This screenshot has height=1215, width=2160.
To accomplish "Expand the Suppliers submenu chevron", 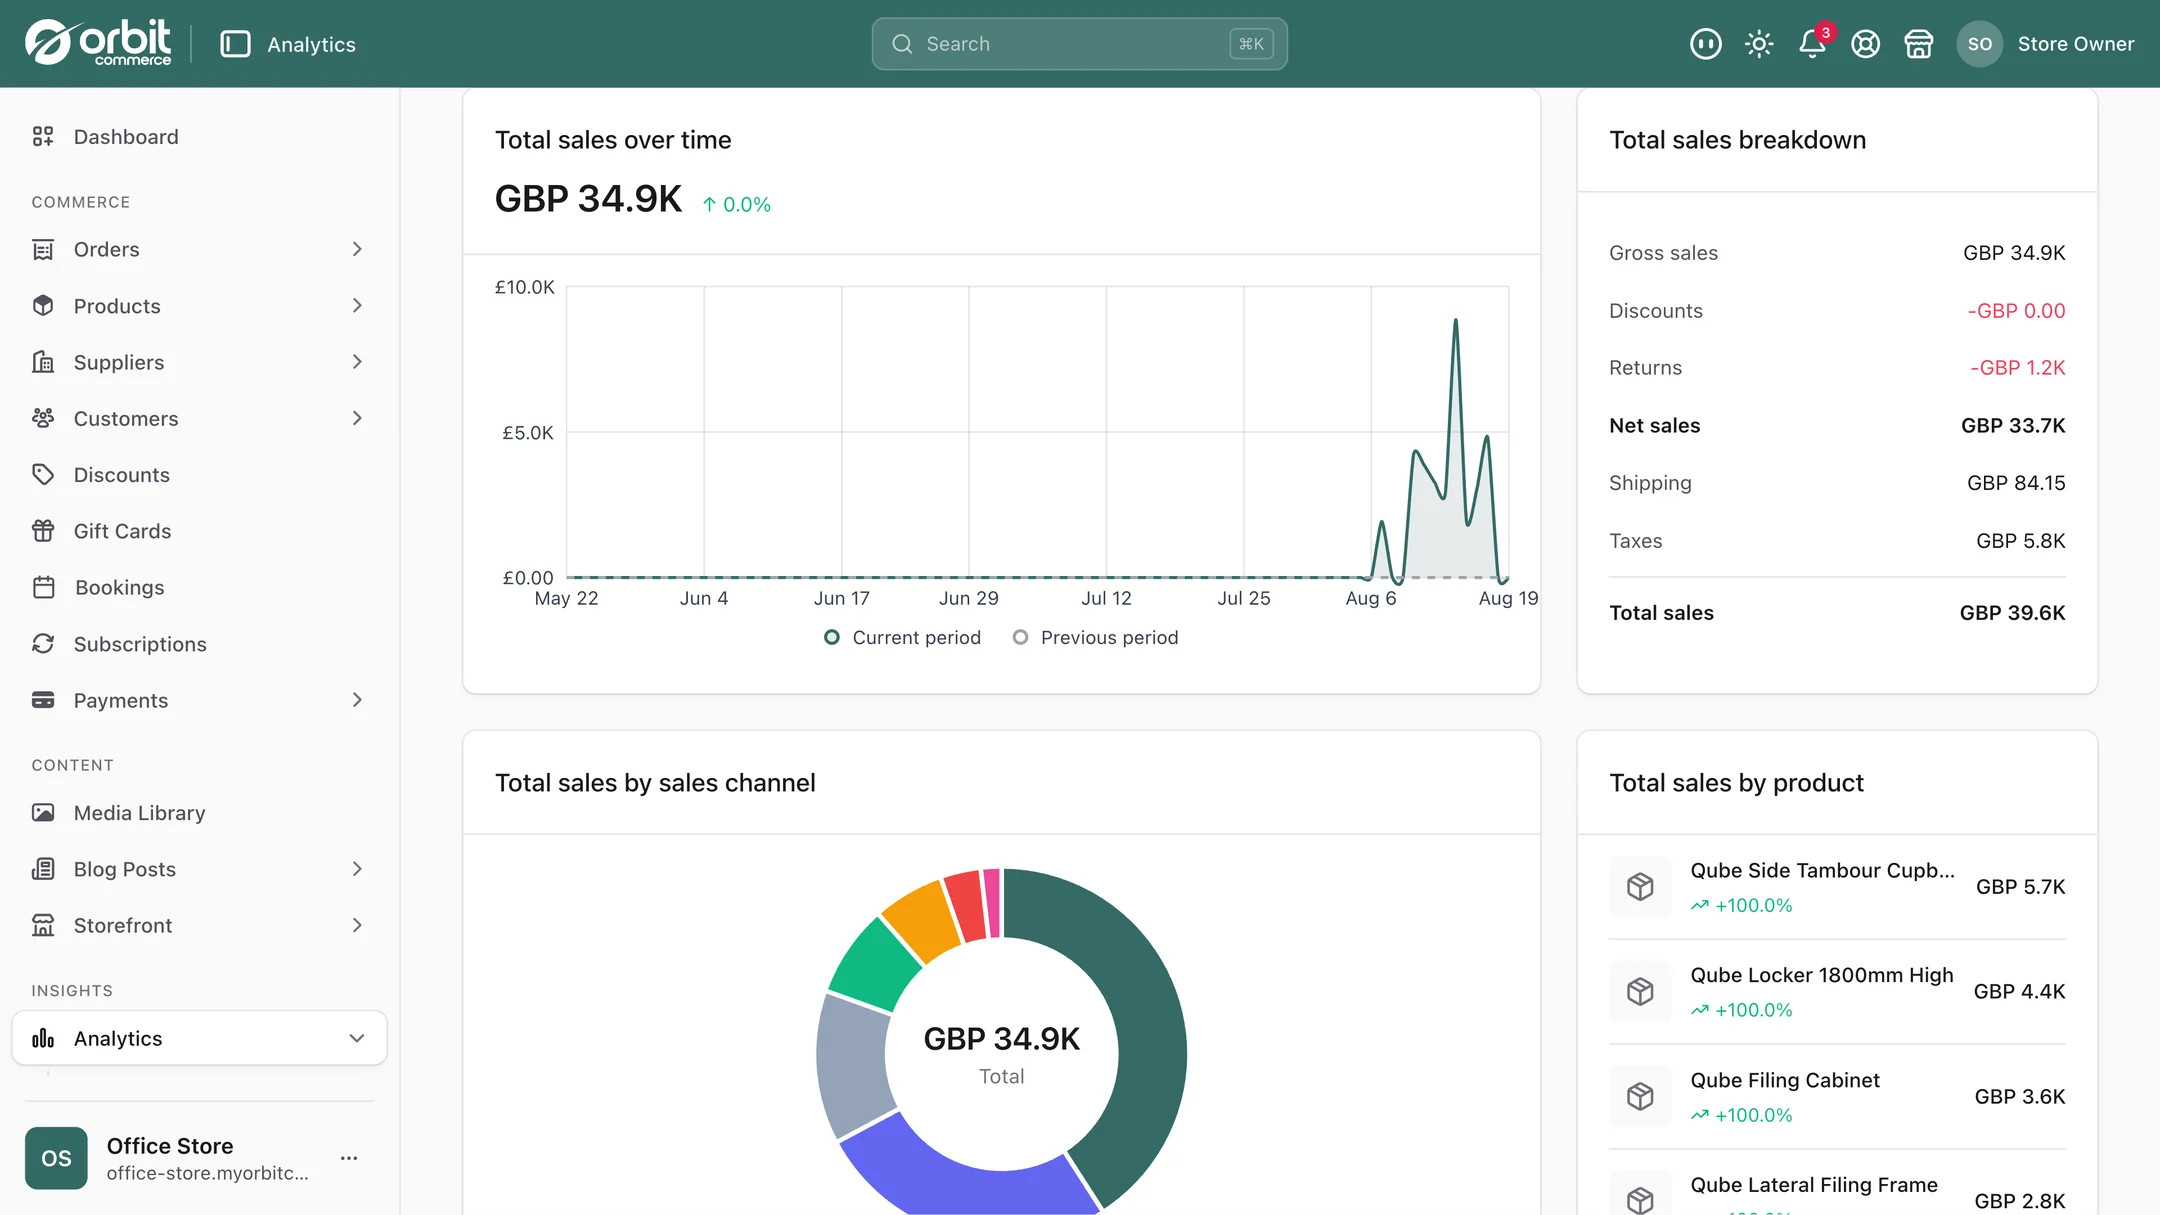I will coord(357,362).
